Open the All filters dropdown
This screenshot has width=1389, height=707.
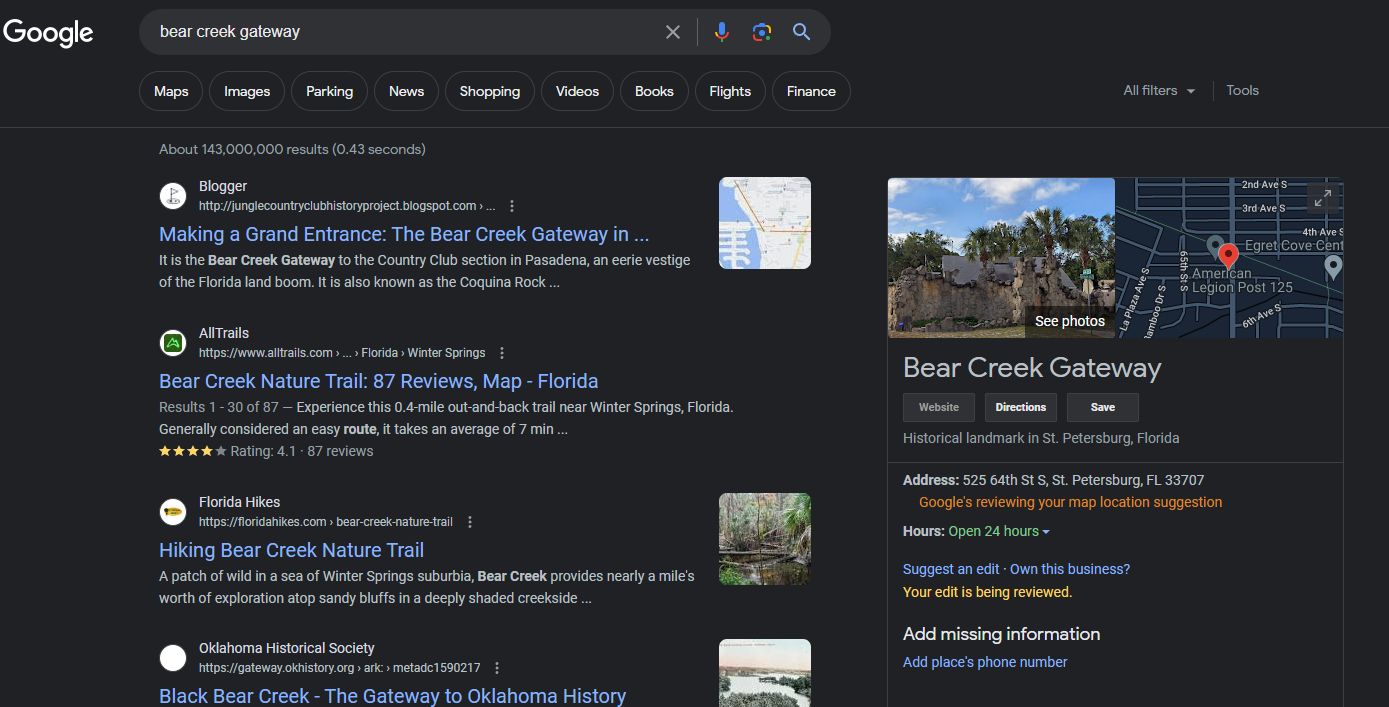coord(1159,90)
